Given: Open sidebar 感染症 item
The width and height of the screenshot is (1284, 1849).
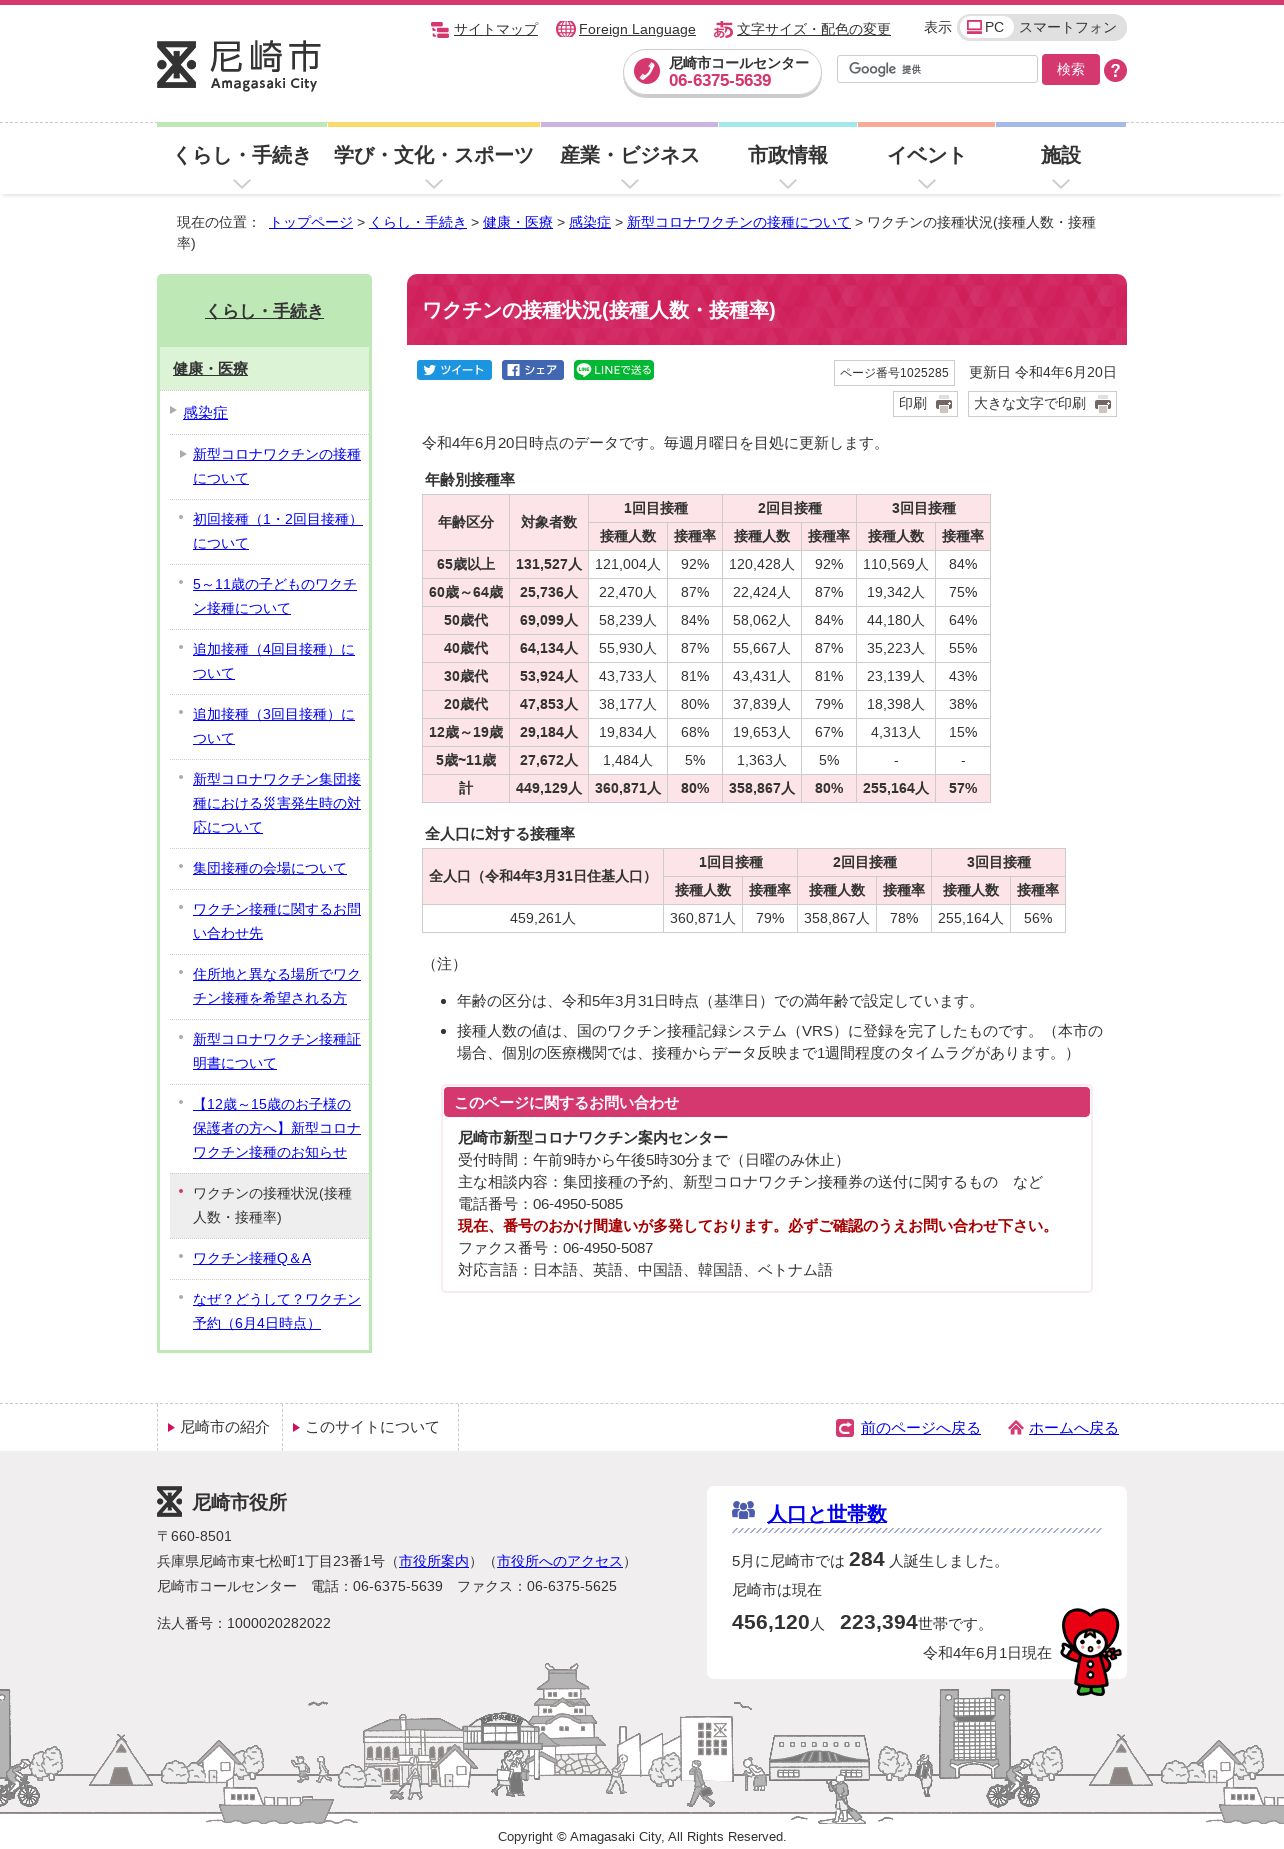Looking at the screenshot, I should click(205, 412).
